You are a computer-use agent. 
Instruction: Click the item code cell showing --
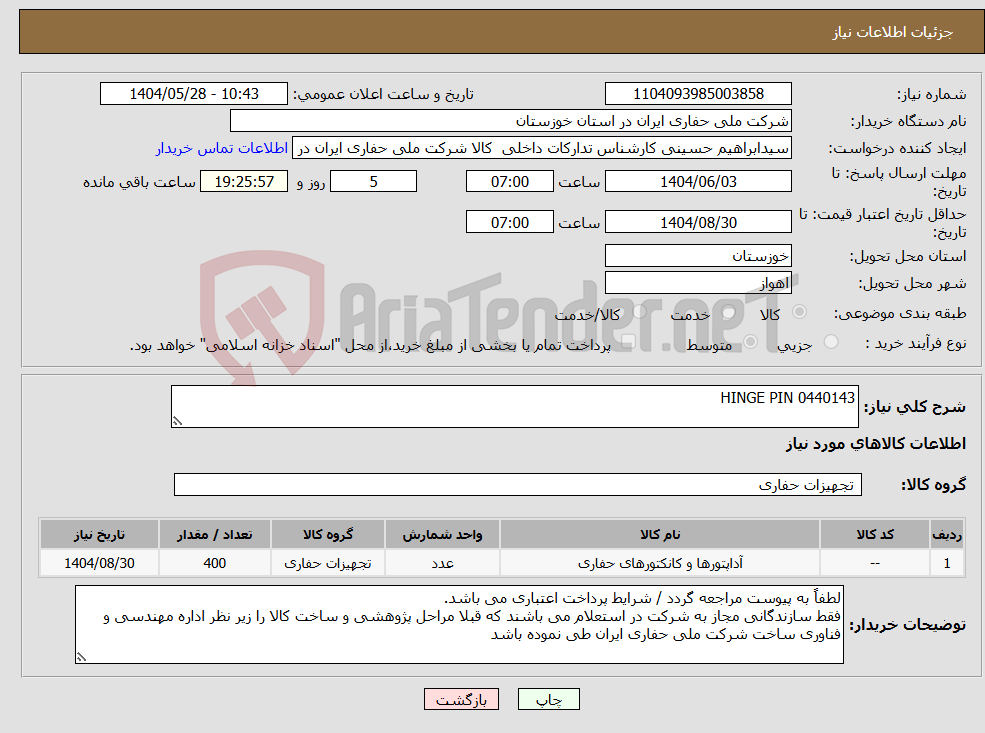click(874, 563)
